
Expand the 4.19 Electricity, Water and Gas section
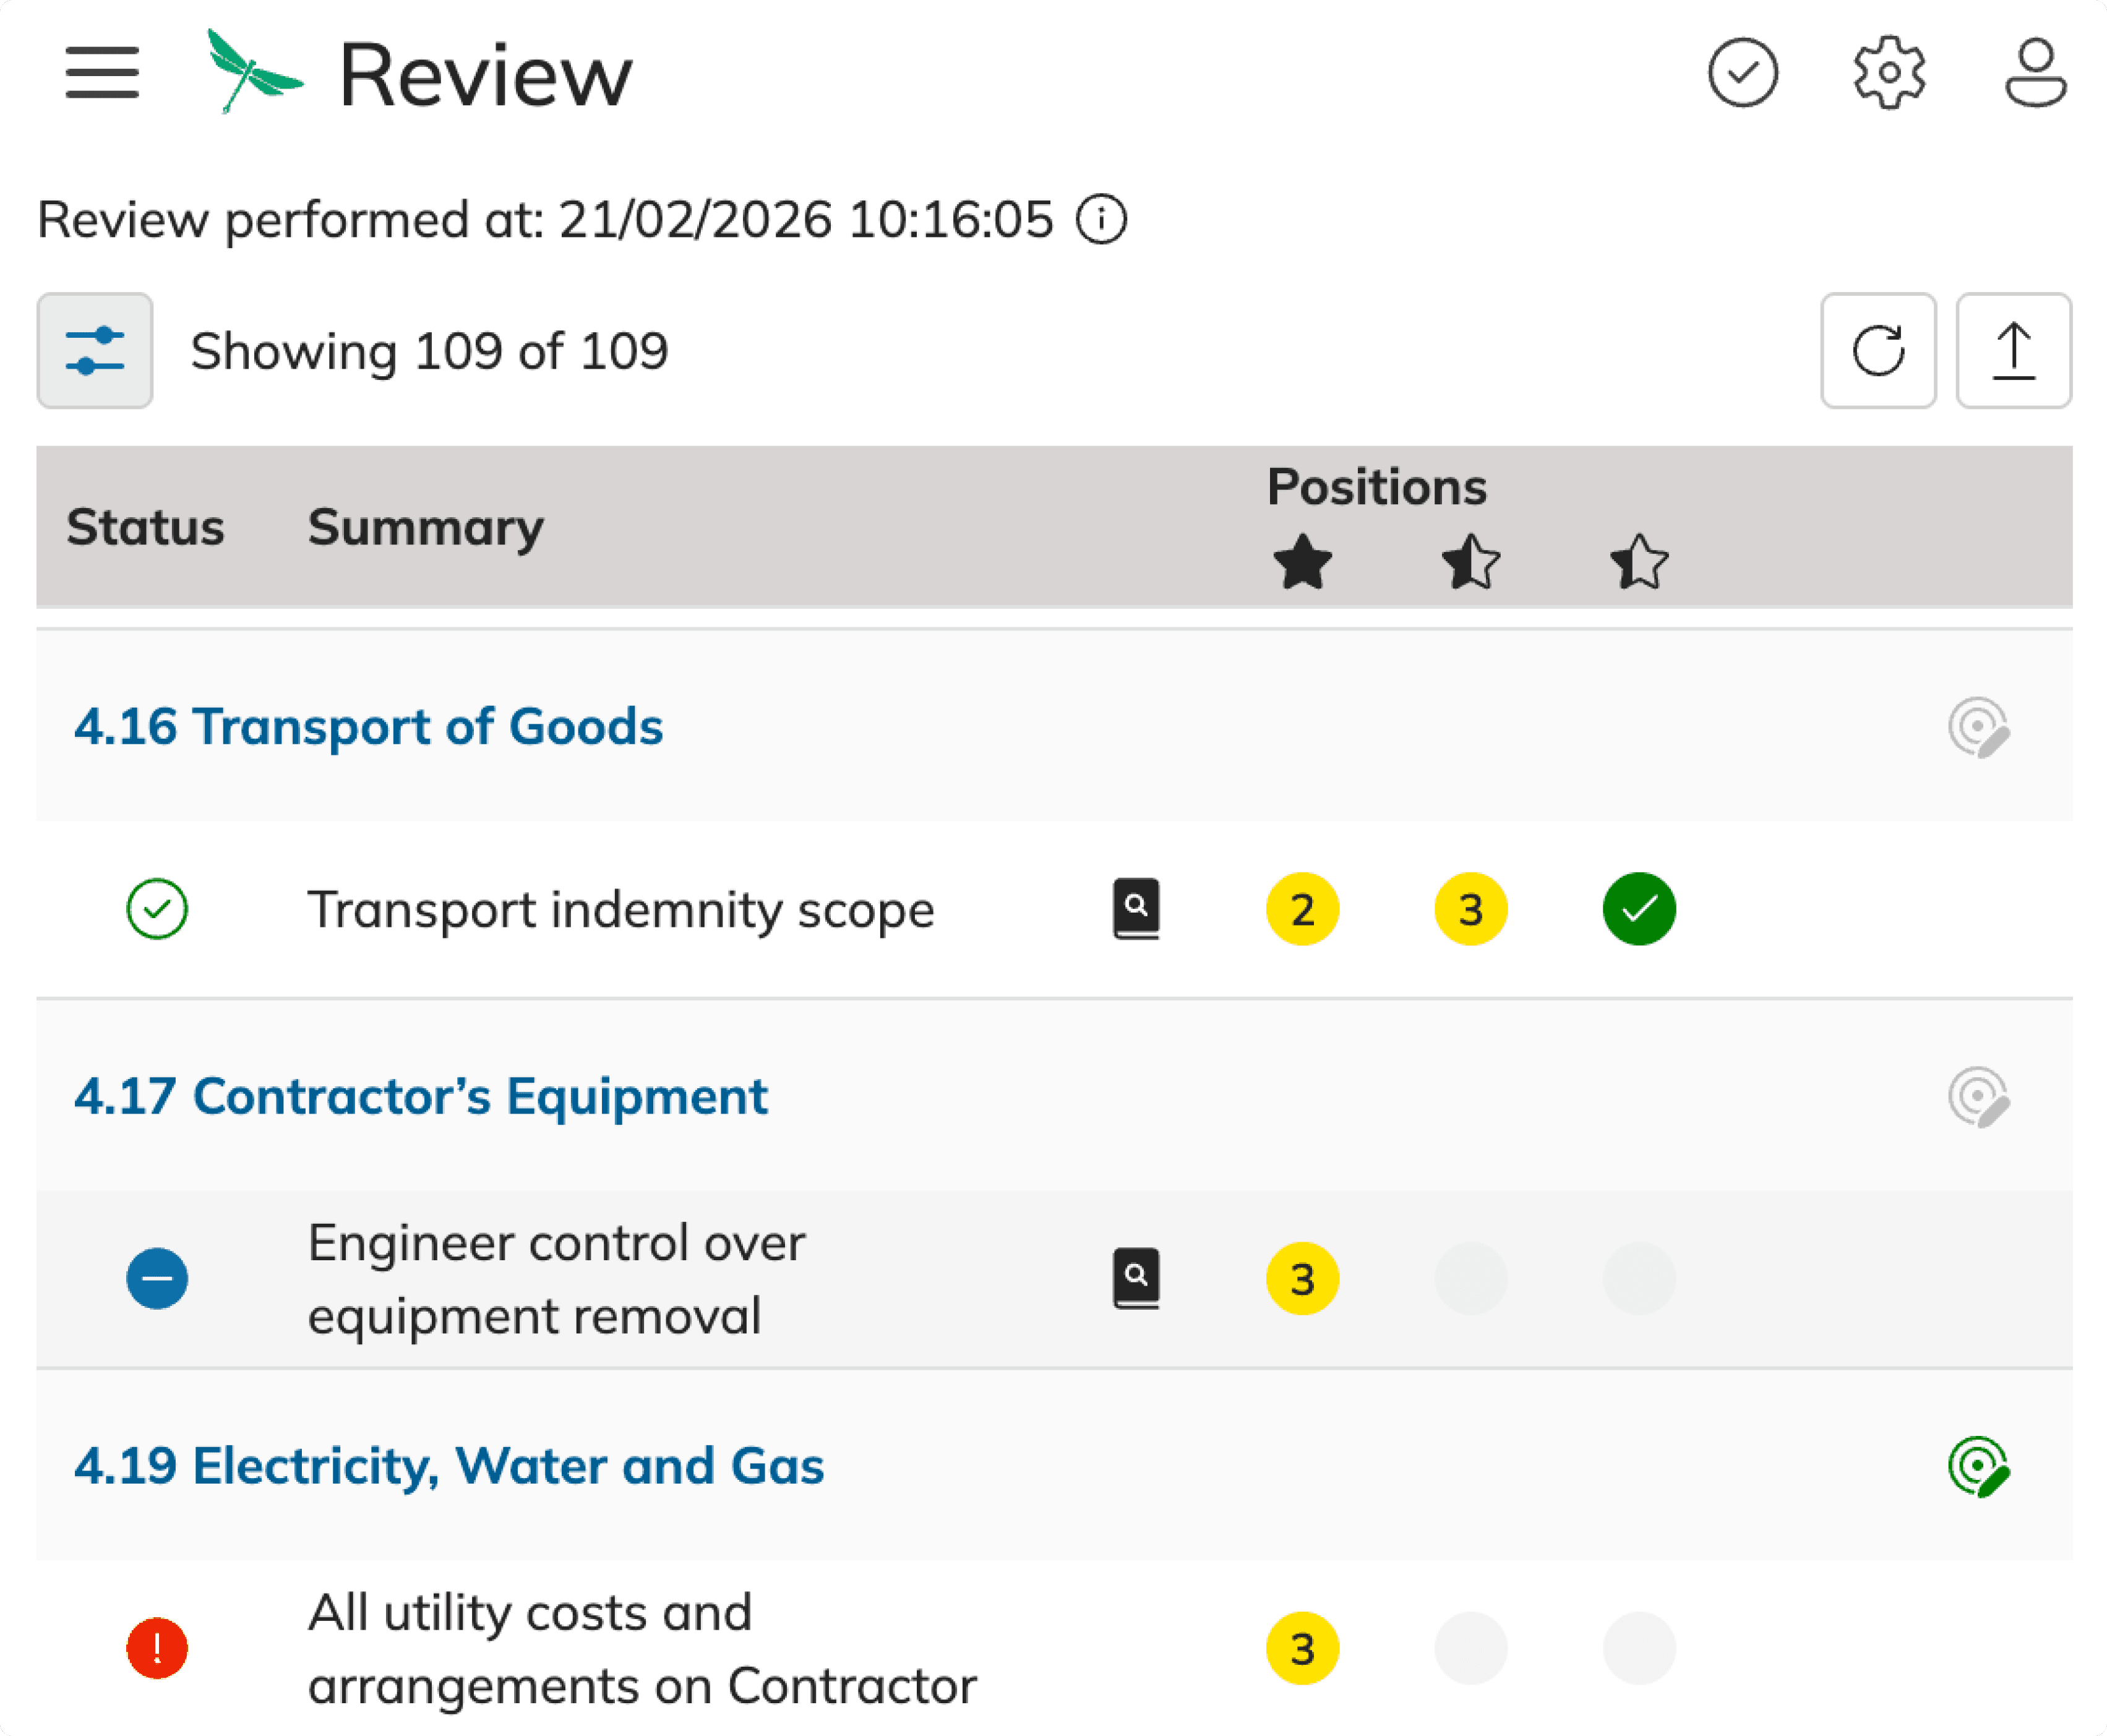(x=448, y=1466)
